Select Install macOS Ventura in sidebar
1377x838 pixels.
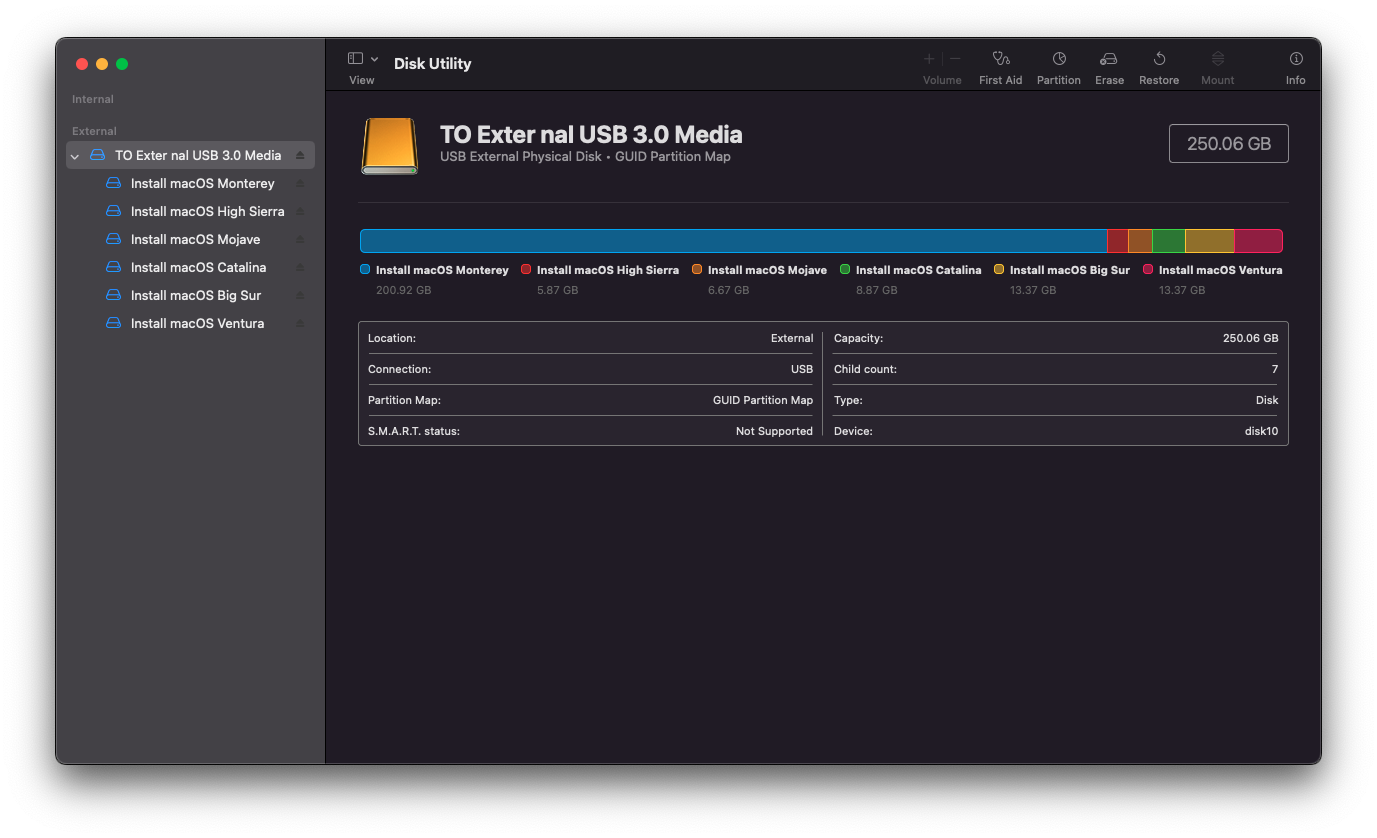(x=190, y=323)
